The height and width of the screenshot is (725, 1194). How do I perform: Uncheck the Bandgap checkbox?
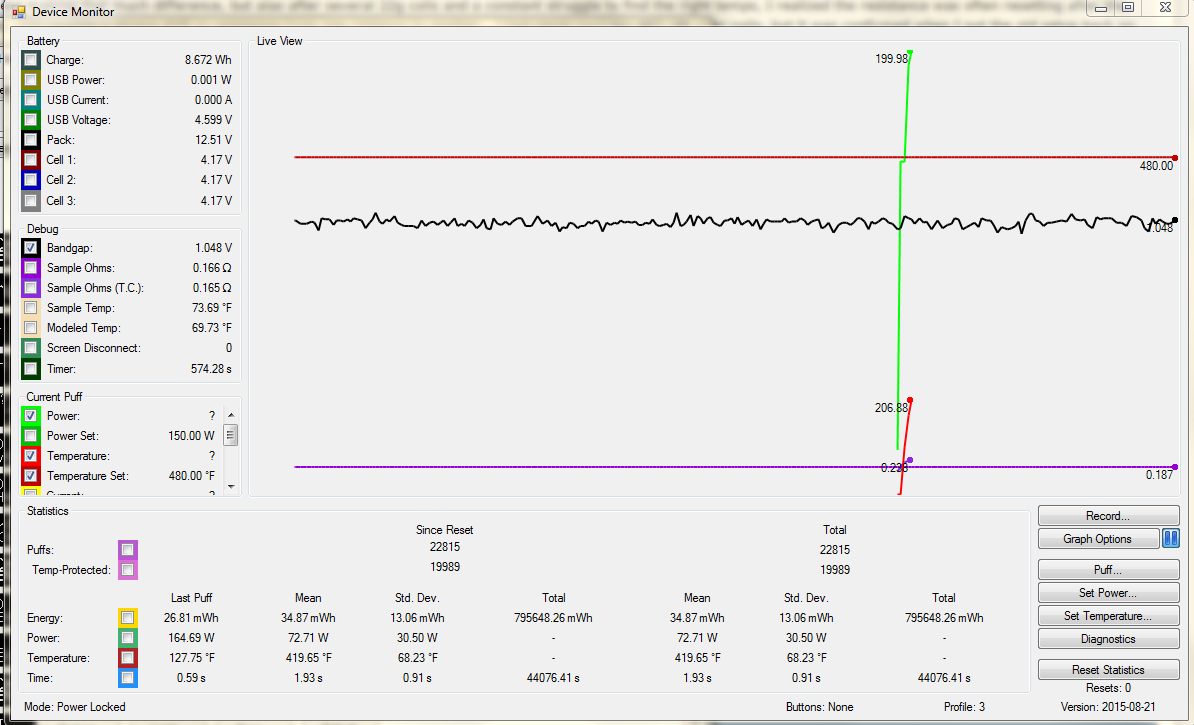[31, 248]
